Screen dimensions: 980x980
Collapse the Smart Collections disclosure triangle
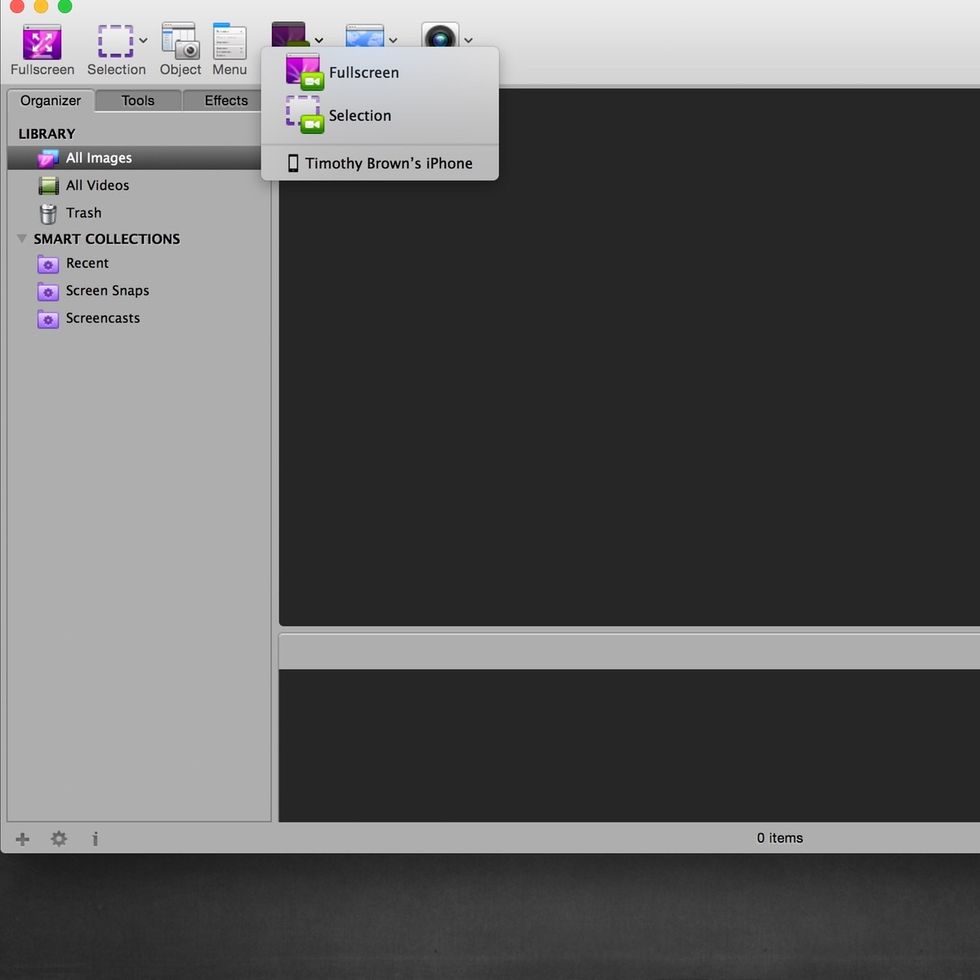tap(22, 239)
